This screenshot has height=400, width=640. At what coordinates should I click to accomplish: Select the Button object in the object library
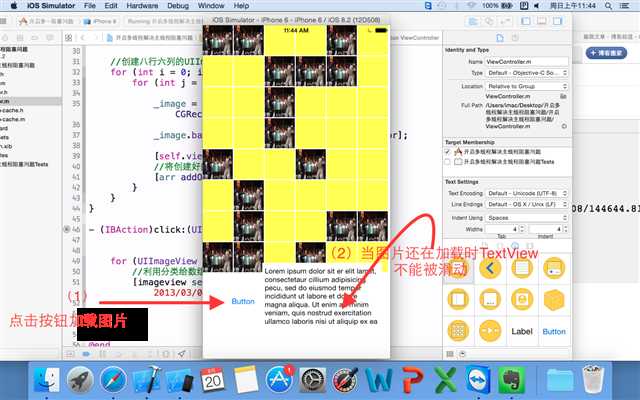pos(554,331)
